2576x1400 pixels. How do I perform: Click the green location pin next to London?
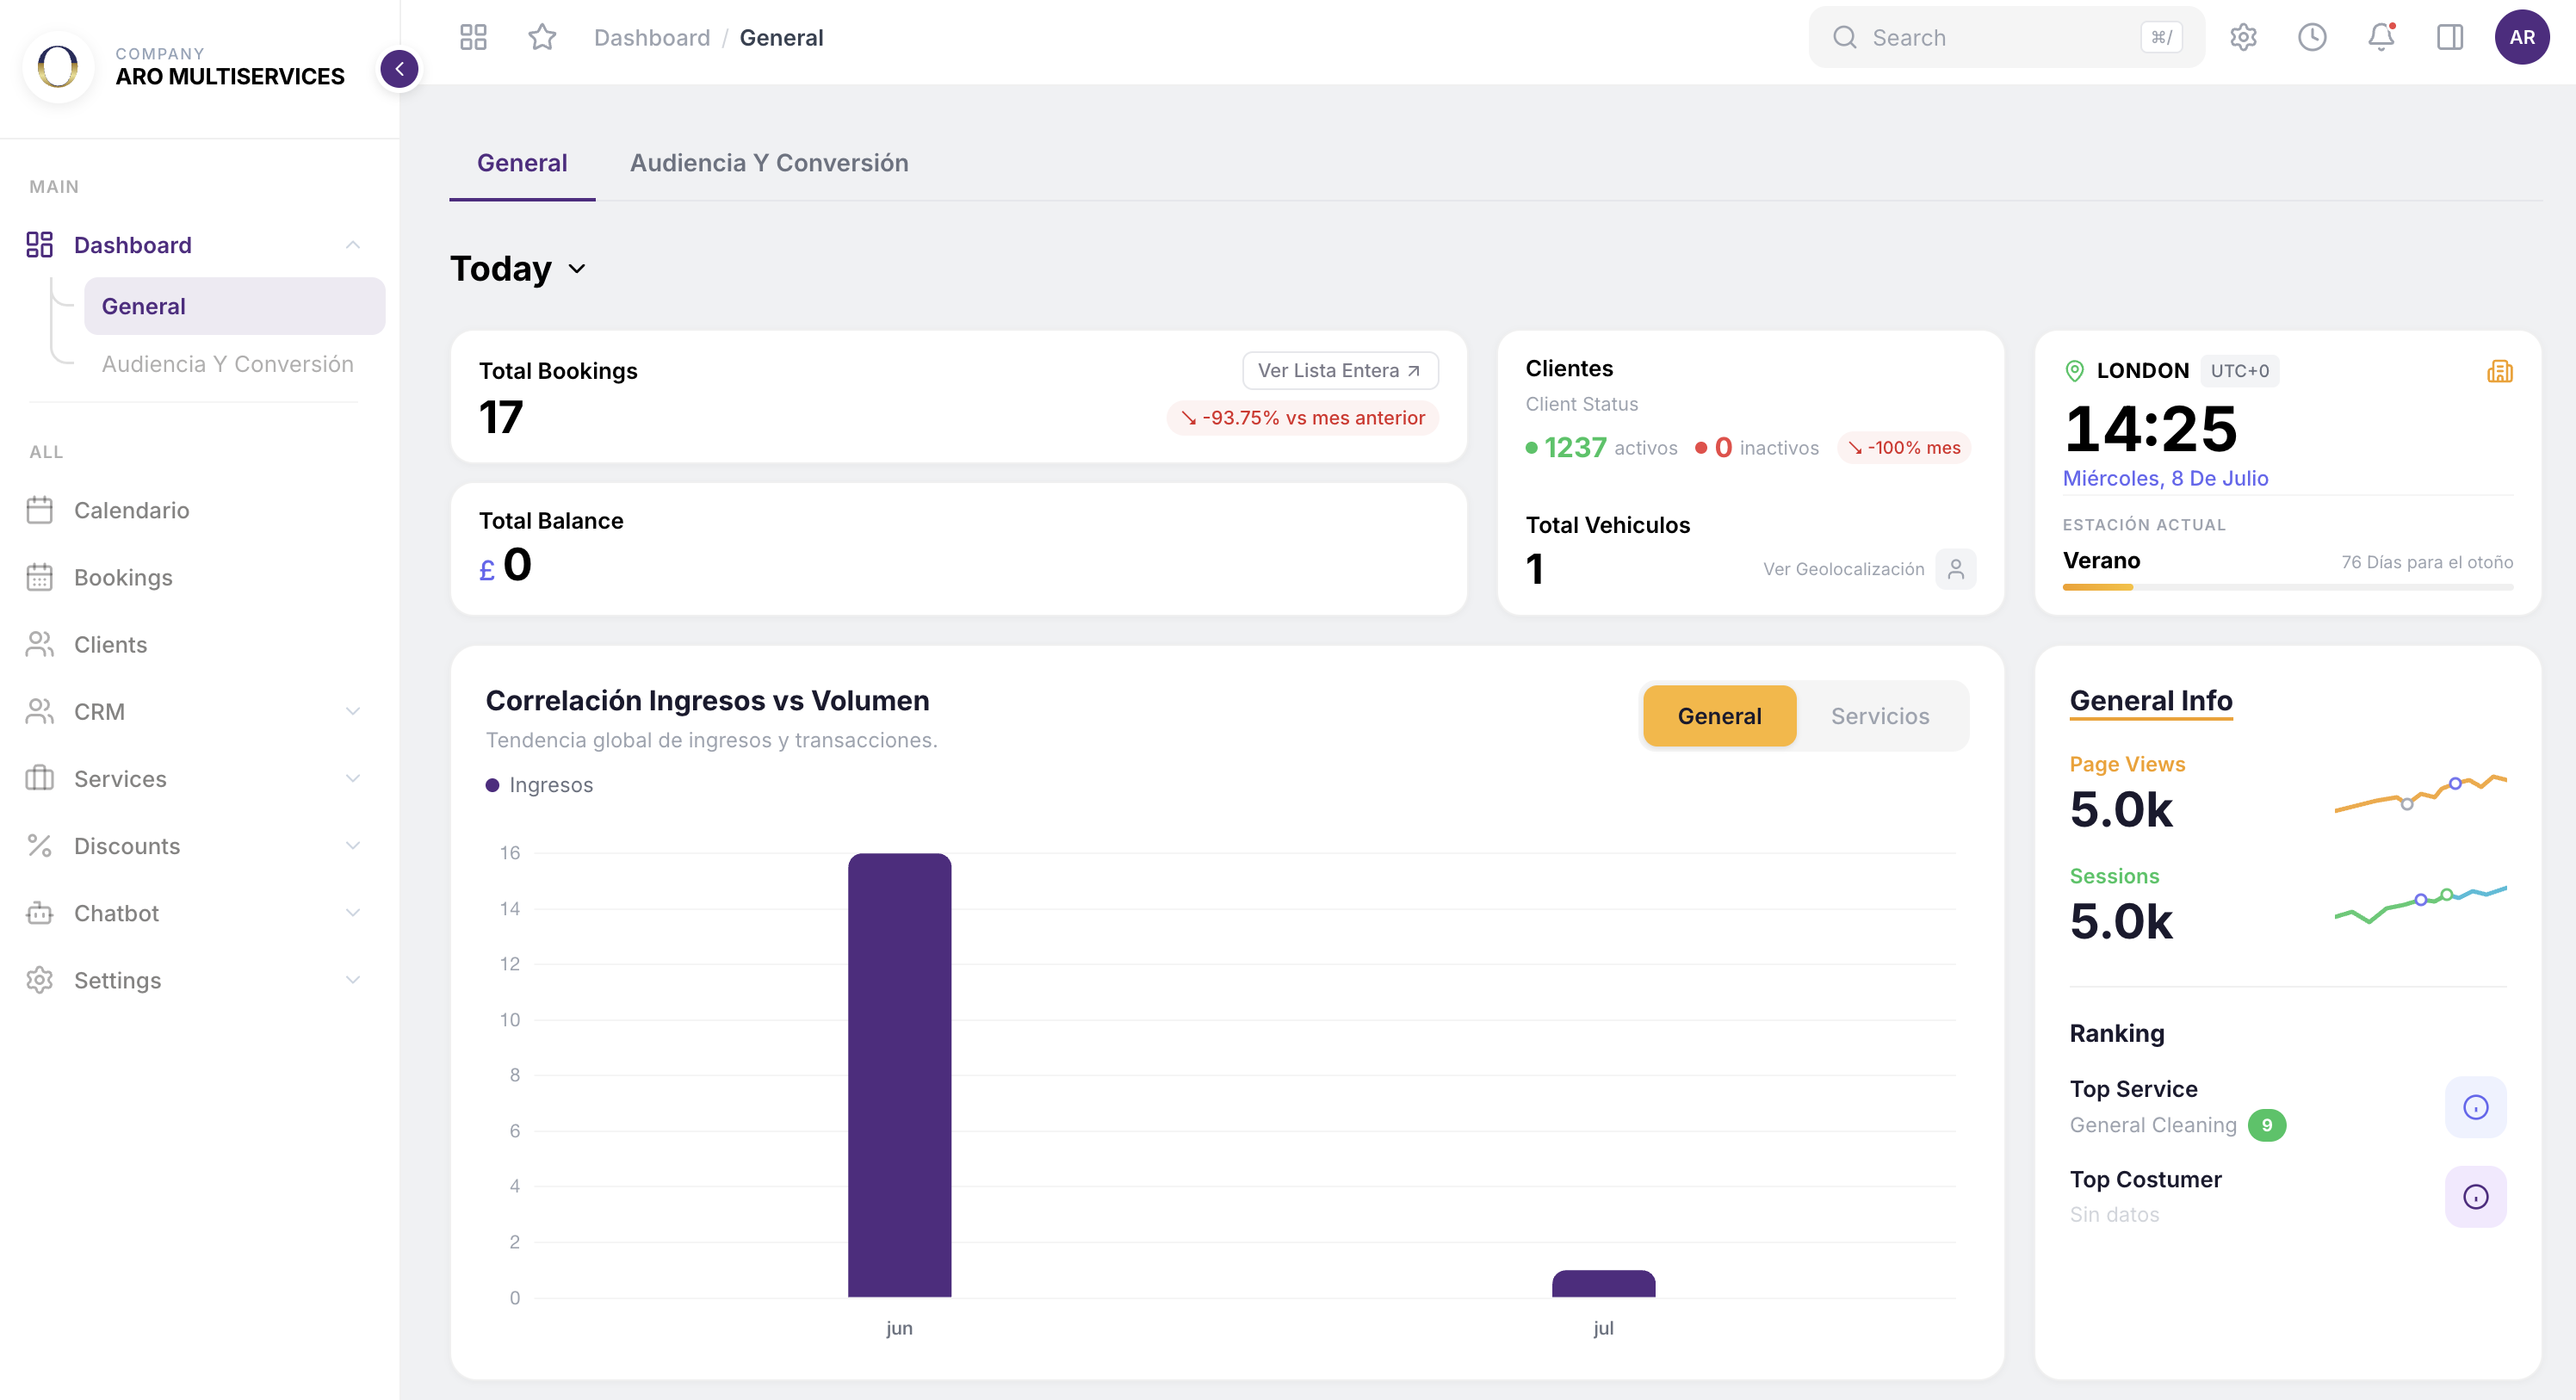tap(2075, 371)
